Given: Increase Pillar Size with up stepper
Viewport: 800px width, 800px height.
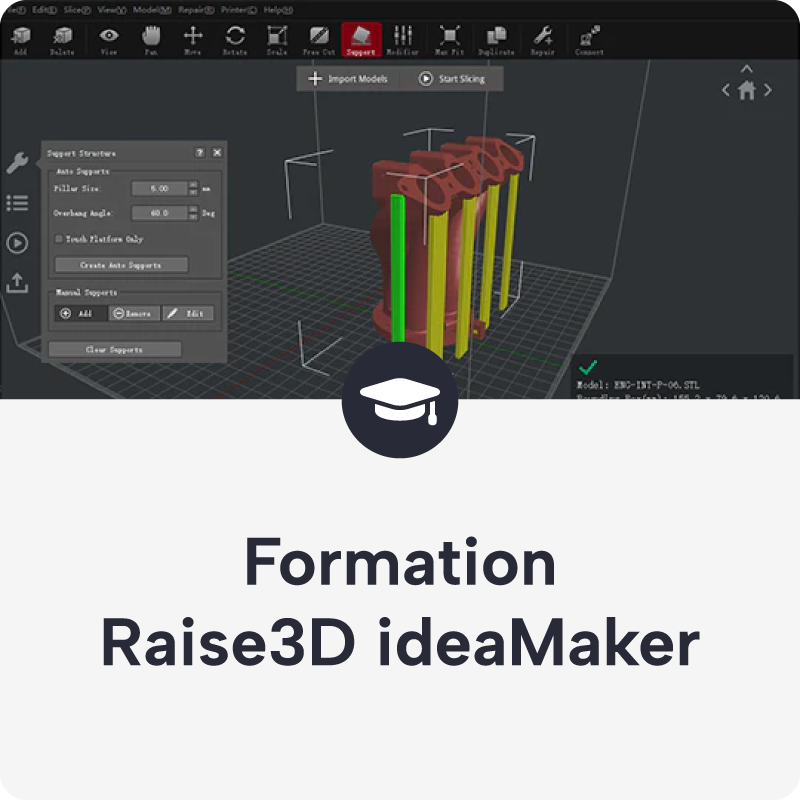Looking at the screenshot, I should click(193, 185).
